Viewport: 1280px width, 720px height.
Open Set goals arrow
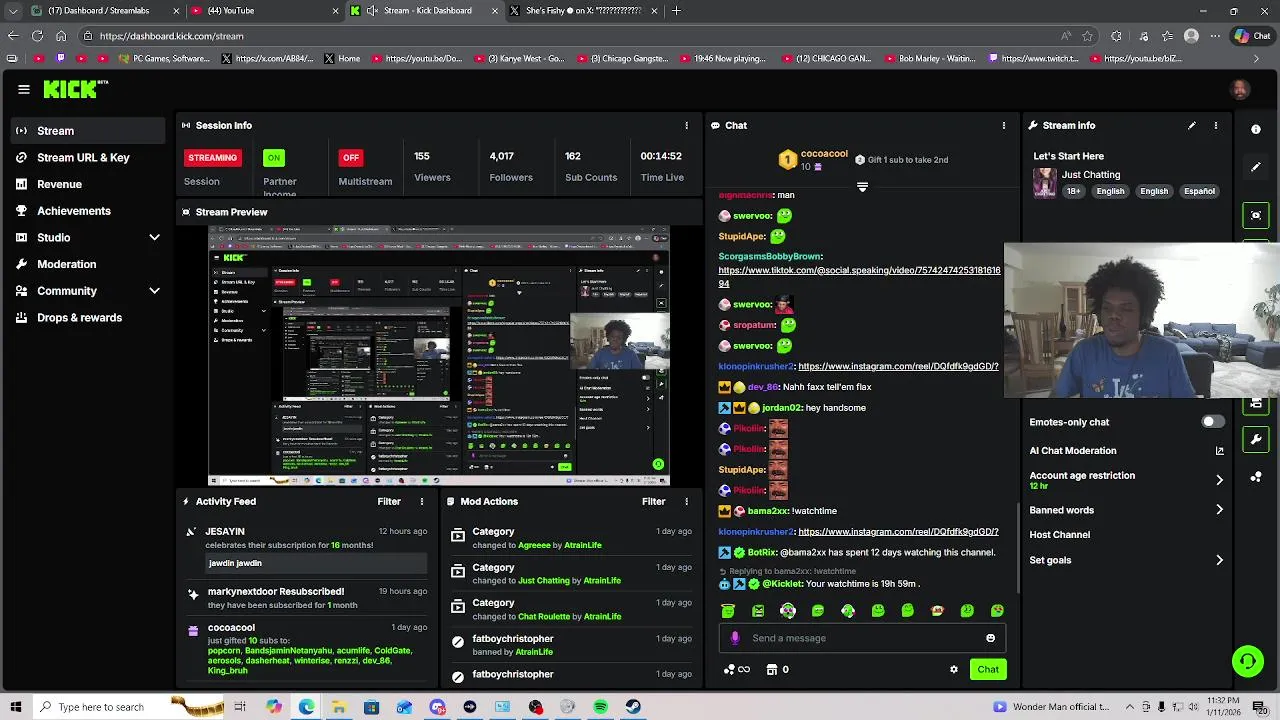tap(1219, 560)
